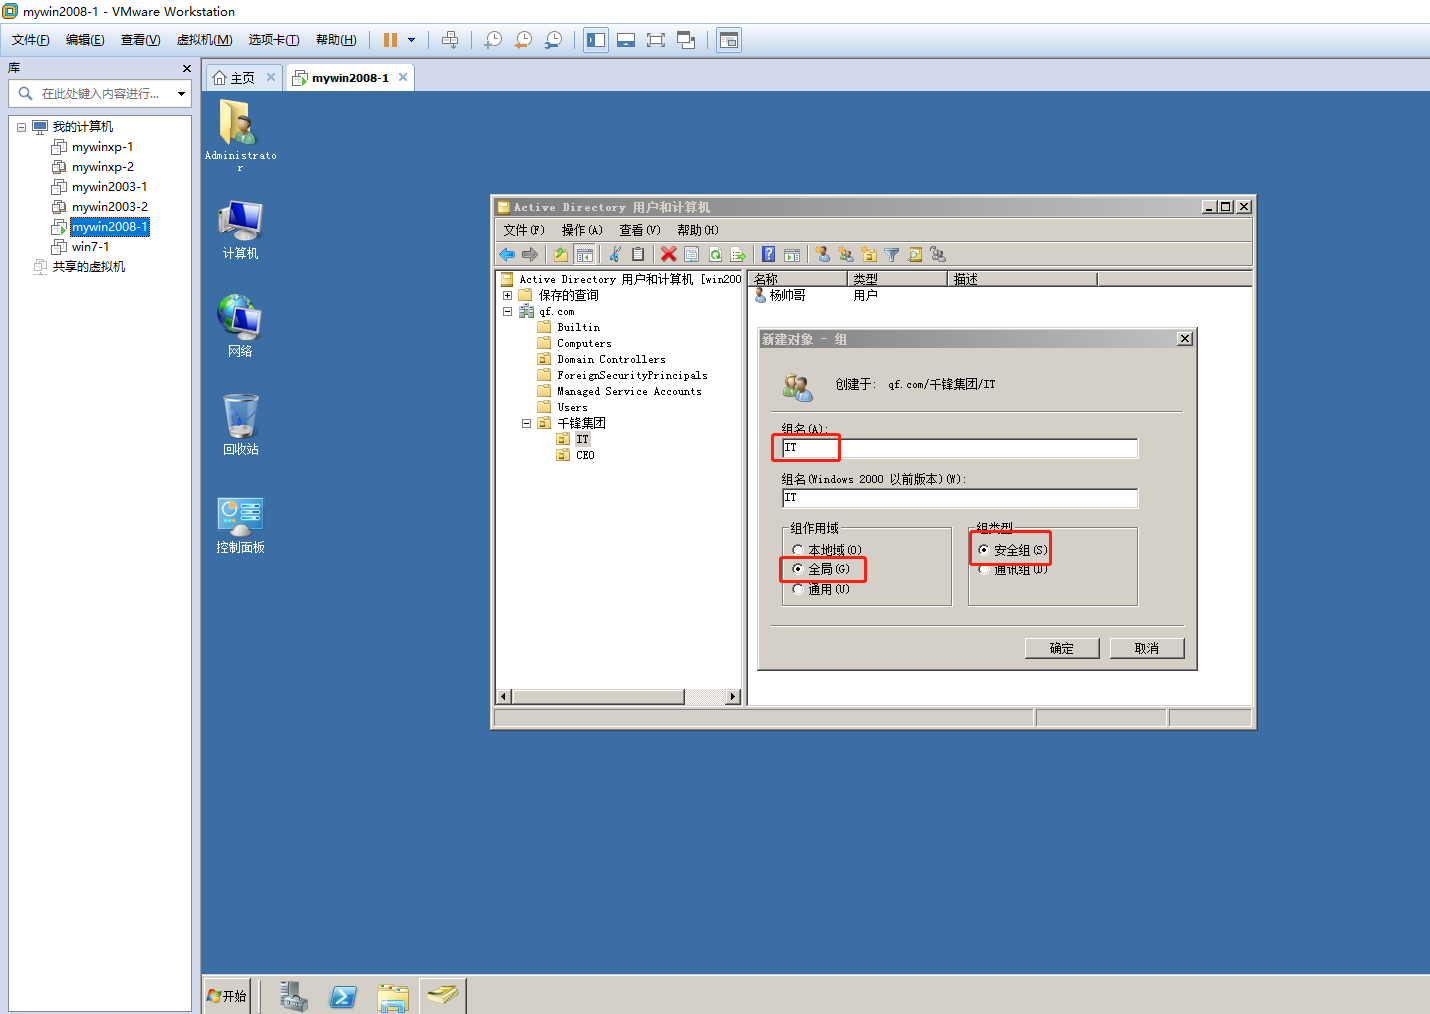
Task: Open the Recycle Bin desktop icon
Action: (240, 424)
